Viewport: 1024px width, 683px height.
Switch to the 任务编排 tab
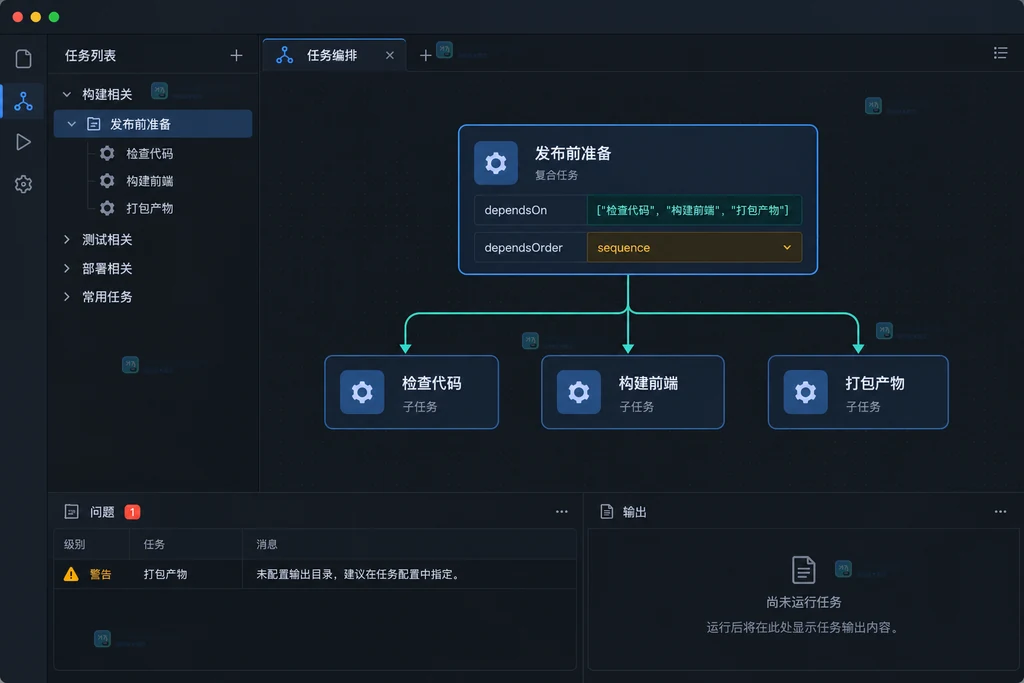[x=334, y=55]
